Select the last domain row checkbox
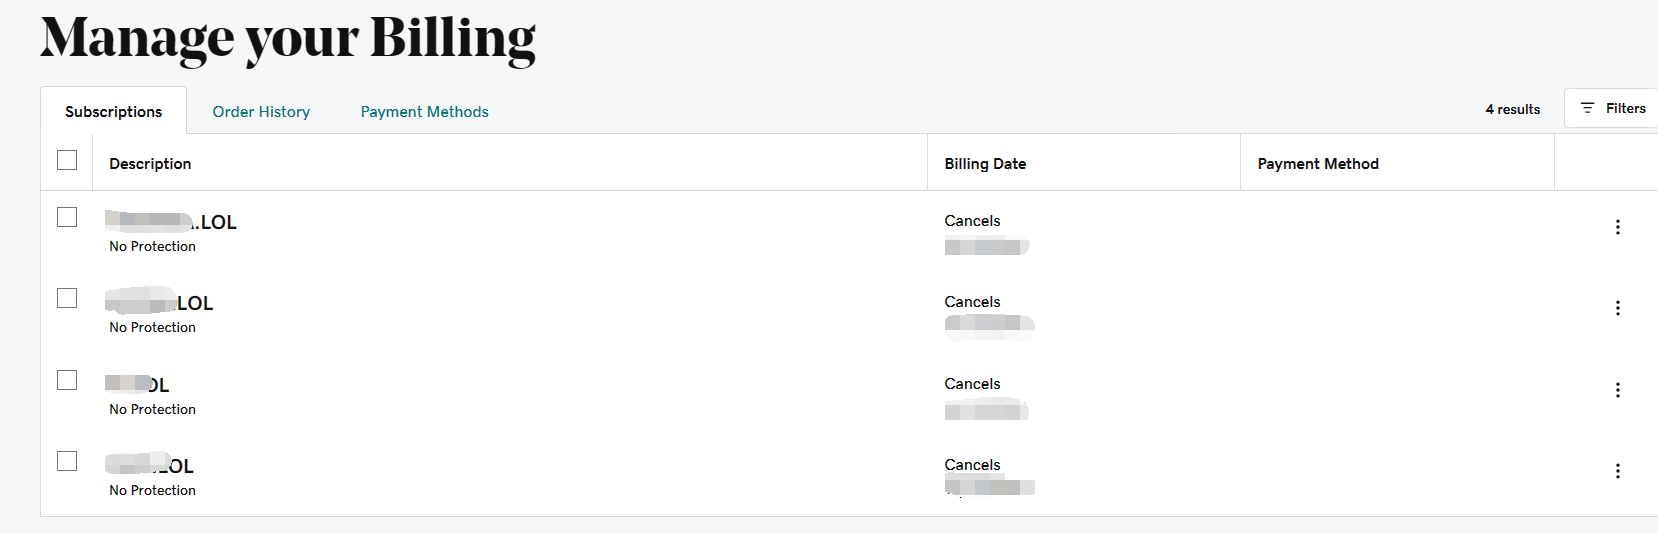Viewport: 1658px width, 533px height. pos(67,461)
